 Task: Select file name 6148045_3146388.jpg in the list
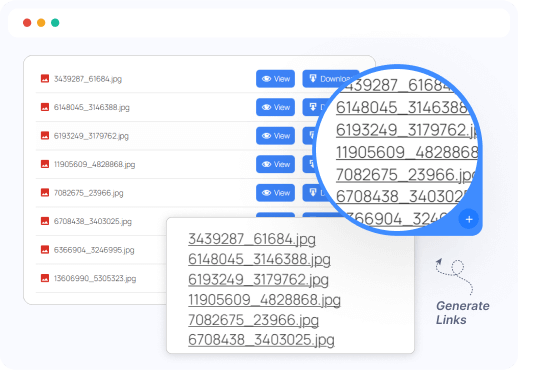(92, 107)
